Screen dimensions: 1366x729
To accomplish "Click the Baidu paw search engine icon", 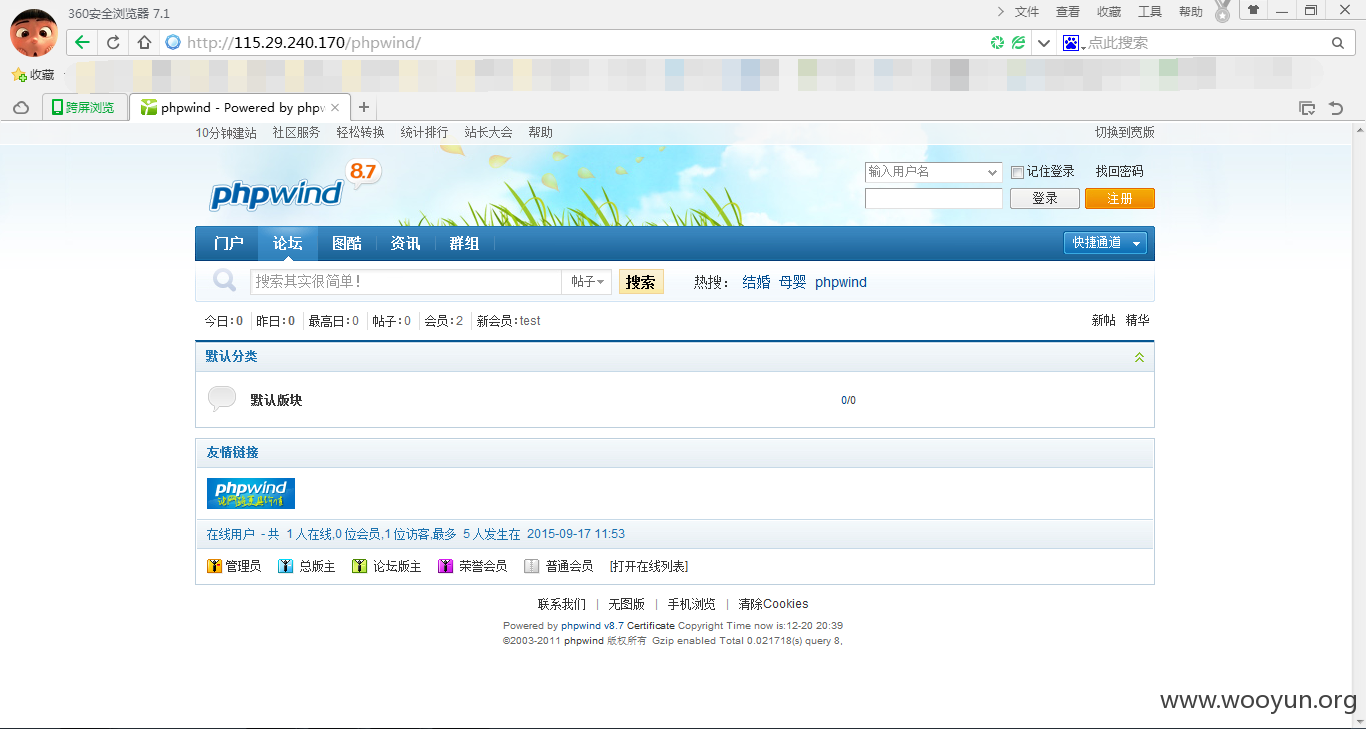I will [x=1072, y=42].
